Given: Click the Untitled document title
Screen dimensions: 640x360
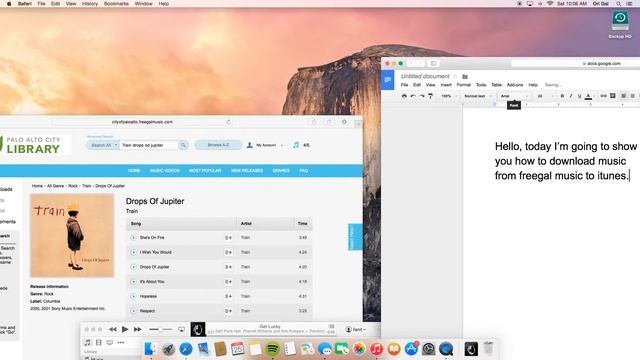Looking at the screenshot, I should pos(425,76).
